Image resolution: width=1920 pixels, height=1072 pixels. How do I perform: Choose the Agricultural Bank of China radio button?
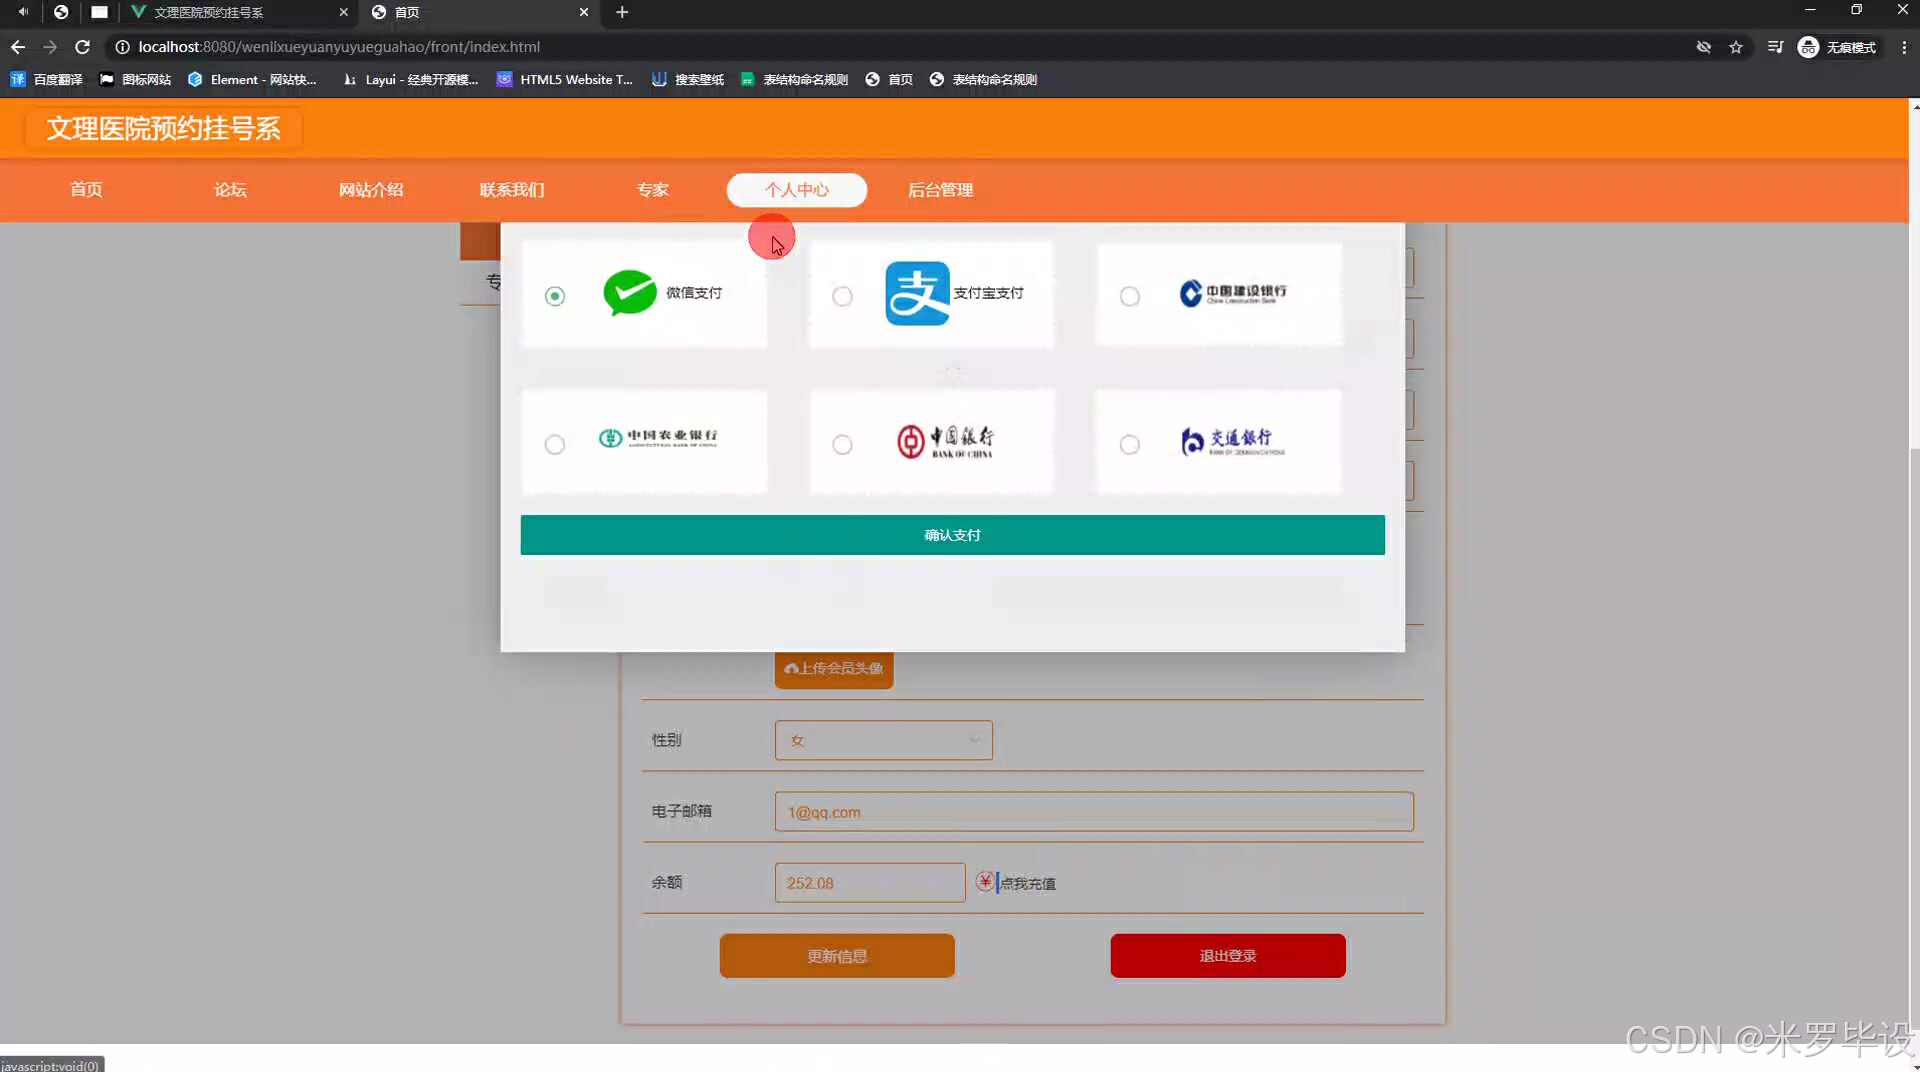[x=555, y=444]
